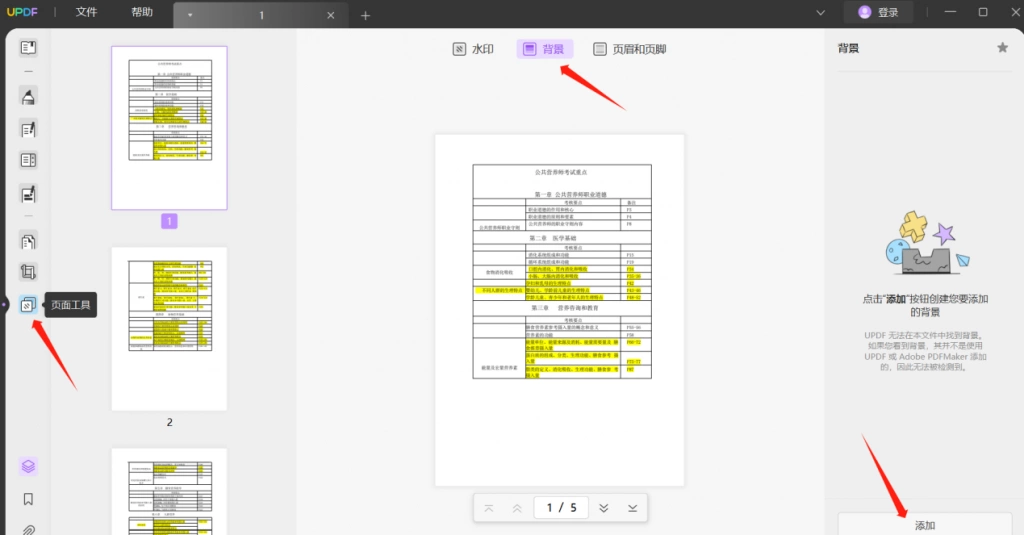Open the Bookmarks panel icon
Screen dimensions: 1024x535
pyautogui.click(x=28, y=499)
